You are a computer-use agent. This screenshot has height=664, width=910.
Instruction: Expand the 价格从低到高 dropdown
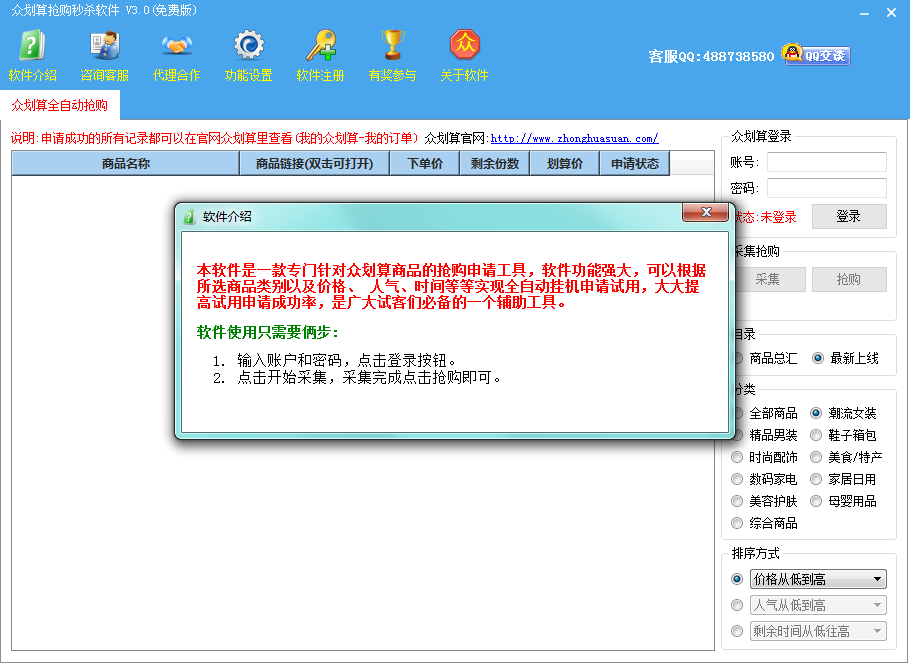click(x=818, y=579)
